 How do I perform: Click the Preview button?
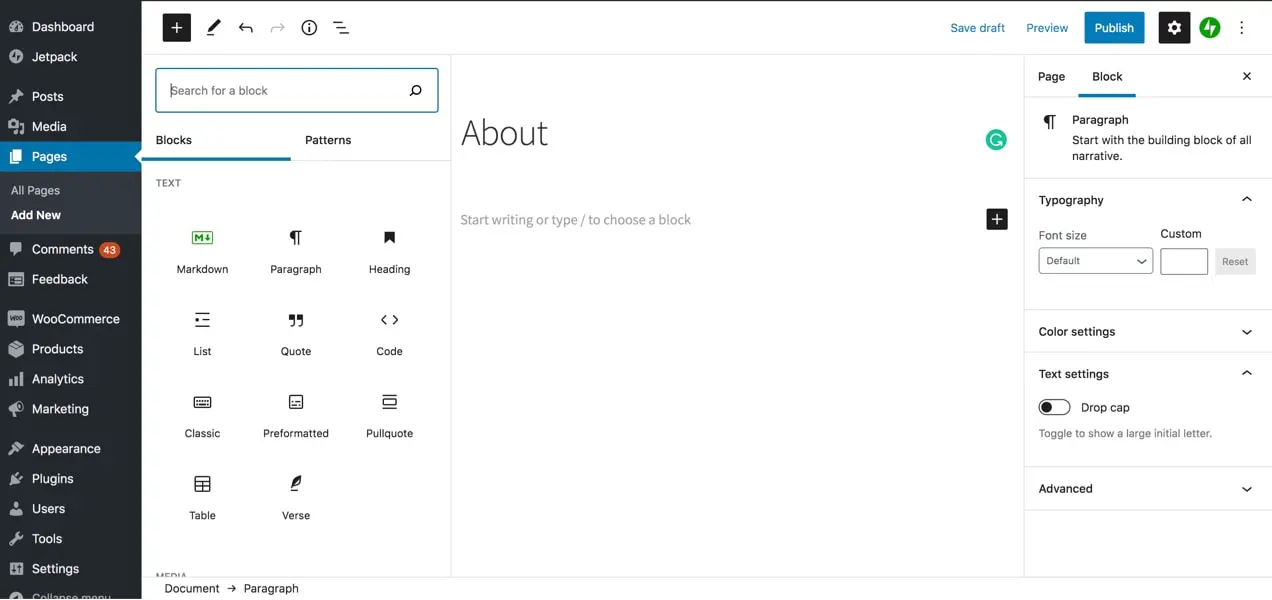pyautogui.click(x=1047, y=28)
